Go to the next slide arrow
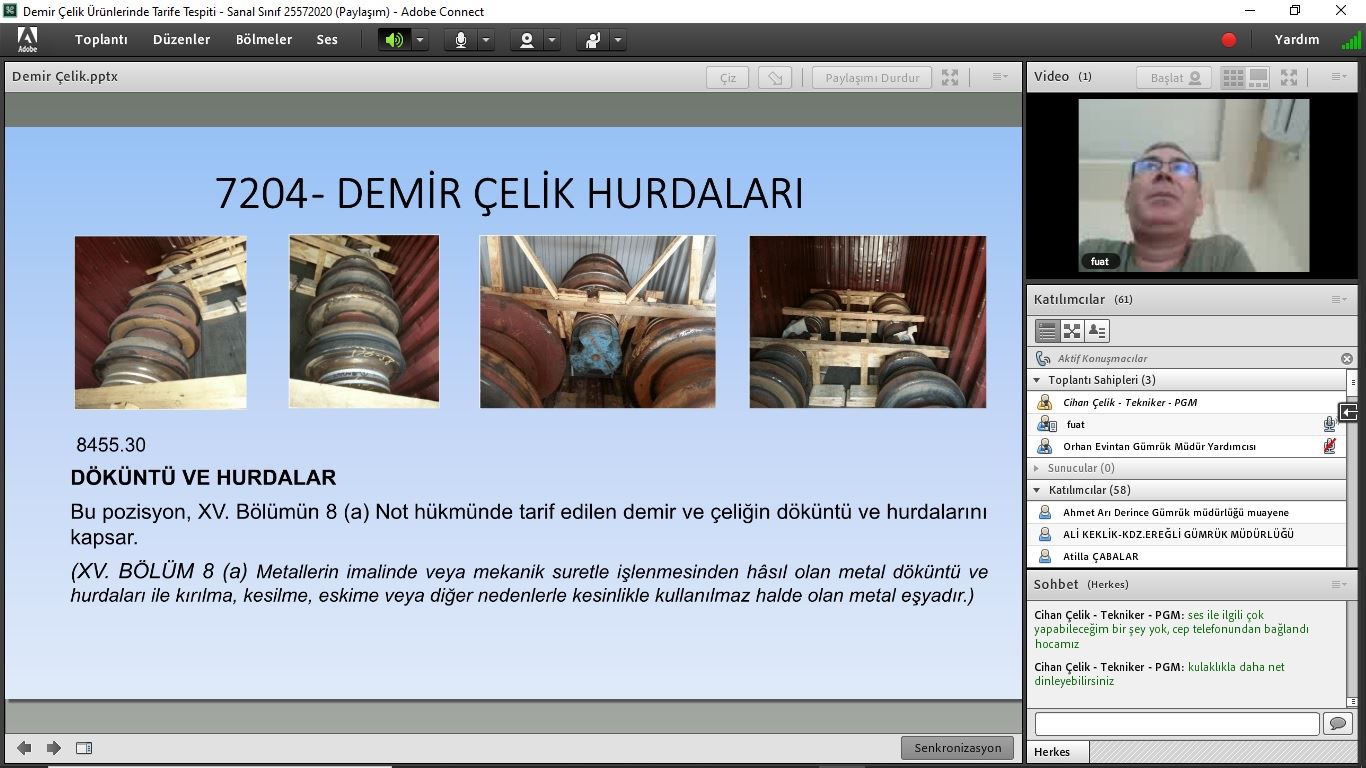 (54, 748)
